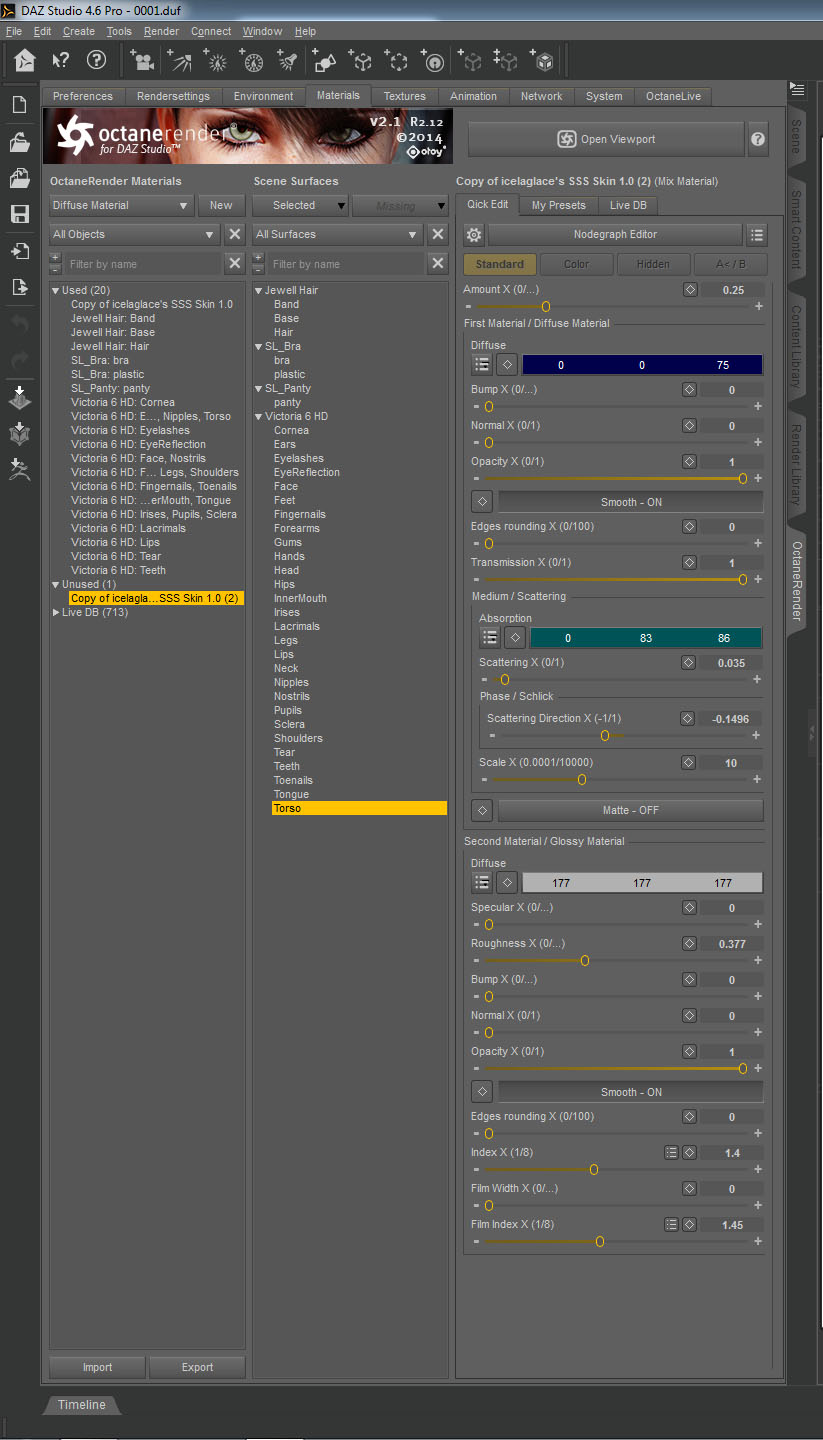Clear the All Surfaces filter with X
The image size is (823, 1440).
coord(437,234)
